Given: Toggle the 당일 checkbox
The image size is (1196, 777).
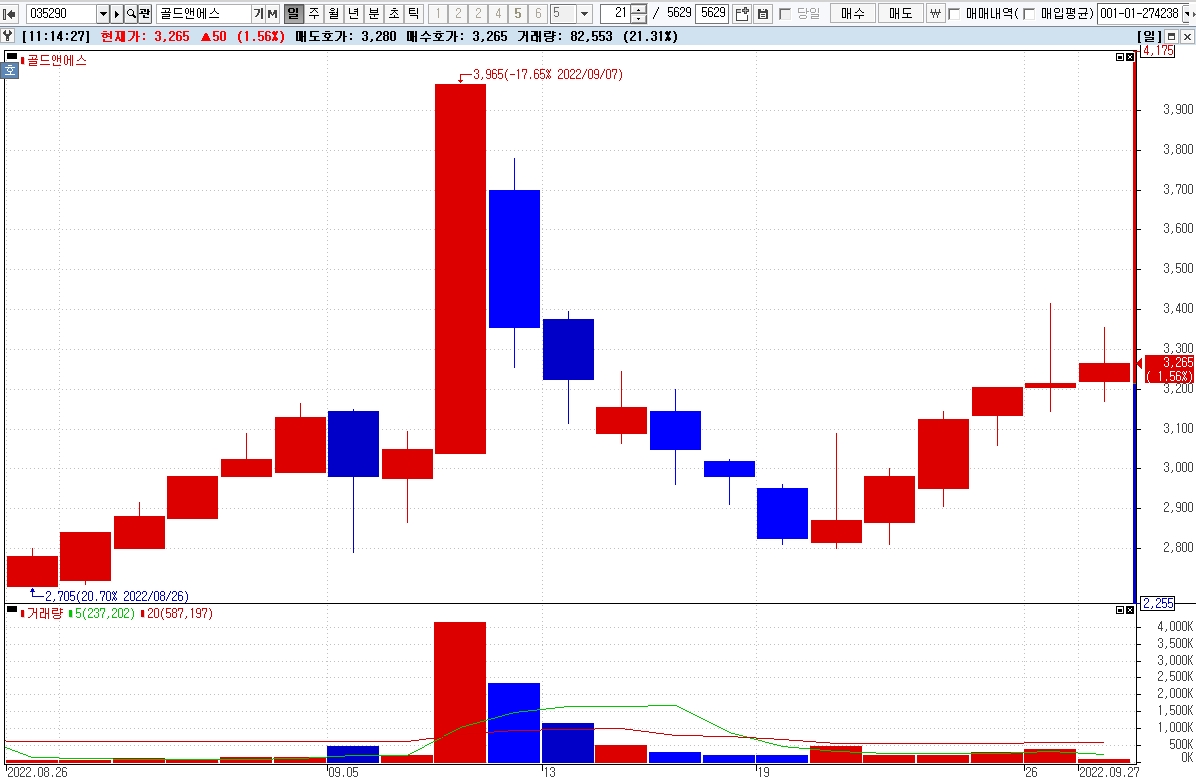Looking at the screenshot, I should (785, 14).
